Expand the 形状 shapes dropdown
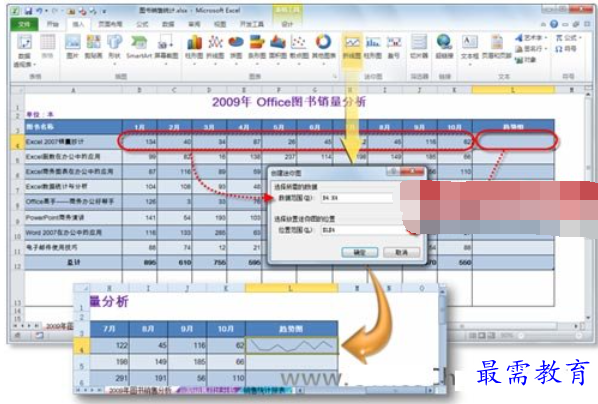This screenshot has width=598, height=404. click(x=114, y=64)
